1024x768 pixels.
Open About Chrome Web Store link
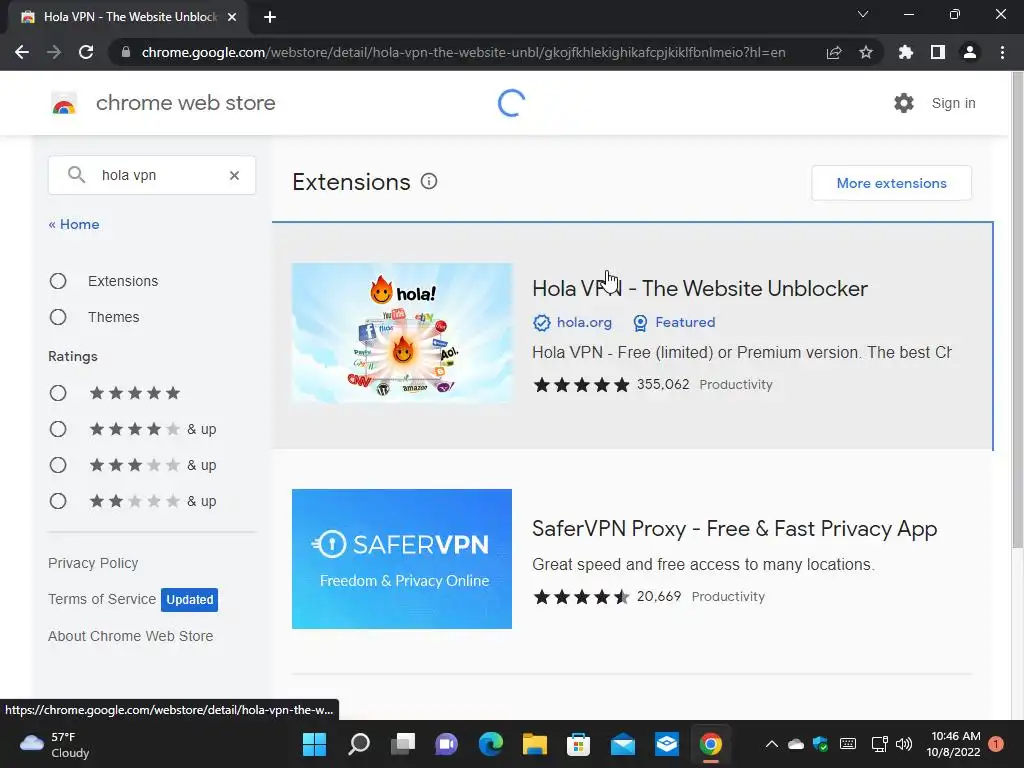point(131,636)
